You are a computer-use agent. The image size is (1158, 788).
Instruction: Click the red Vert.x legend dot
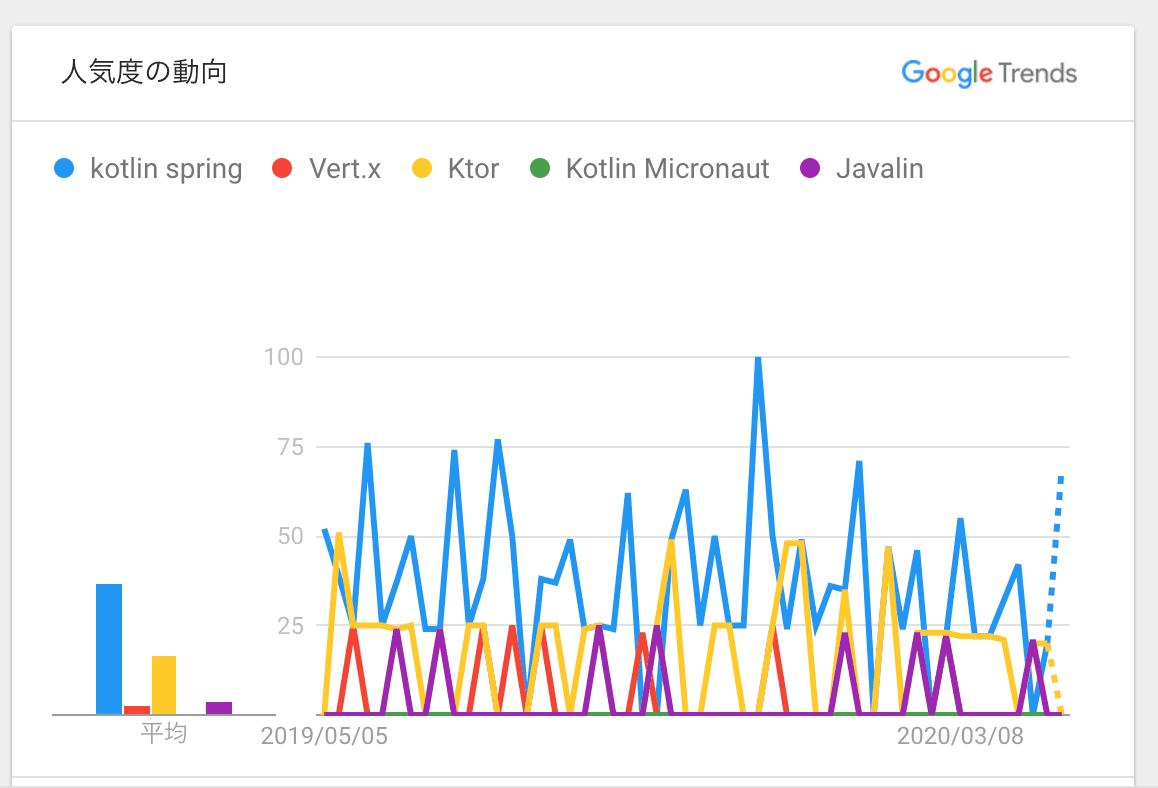[x=283, y=169]
